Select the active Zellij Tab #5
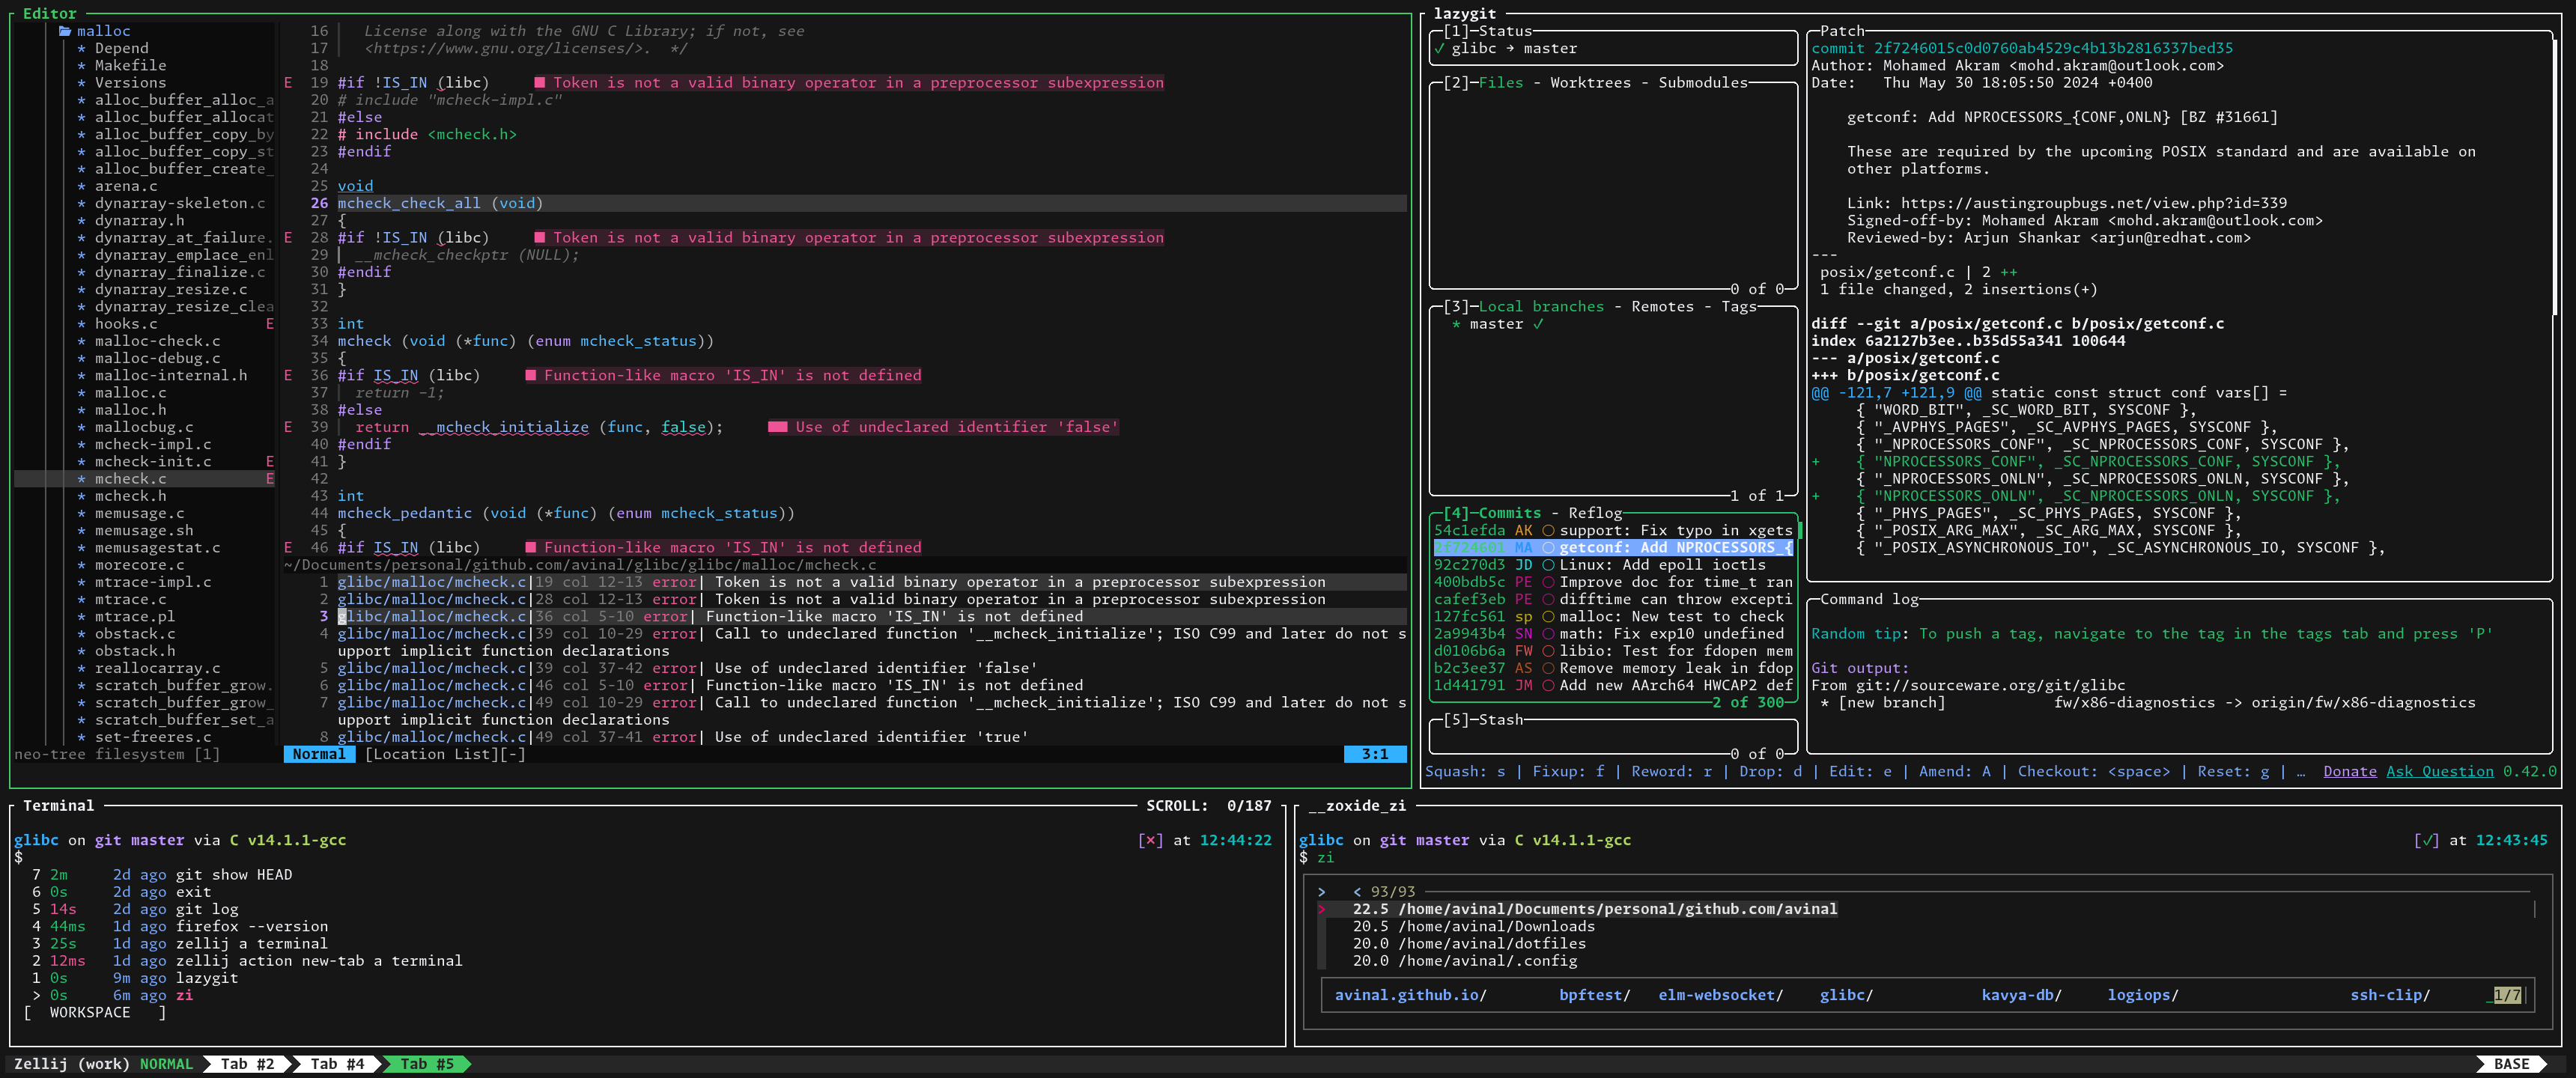Viewport: 2576px width, 1078px height. point(427,1064)
